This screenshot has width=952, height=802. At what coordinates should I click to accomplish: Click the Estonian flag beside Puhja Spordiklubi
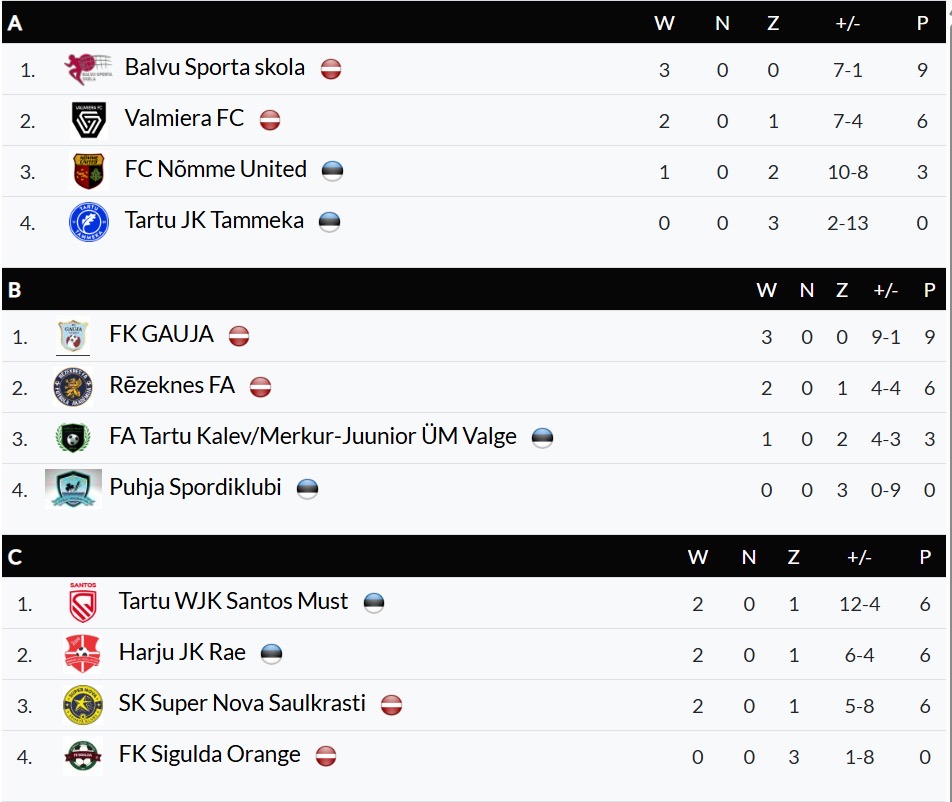[x=307, y=489]
